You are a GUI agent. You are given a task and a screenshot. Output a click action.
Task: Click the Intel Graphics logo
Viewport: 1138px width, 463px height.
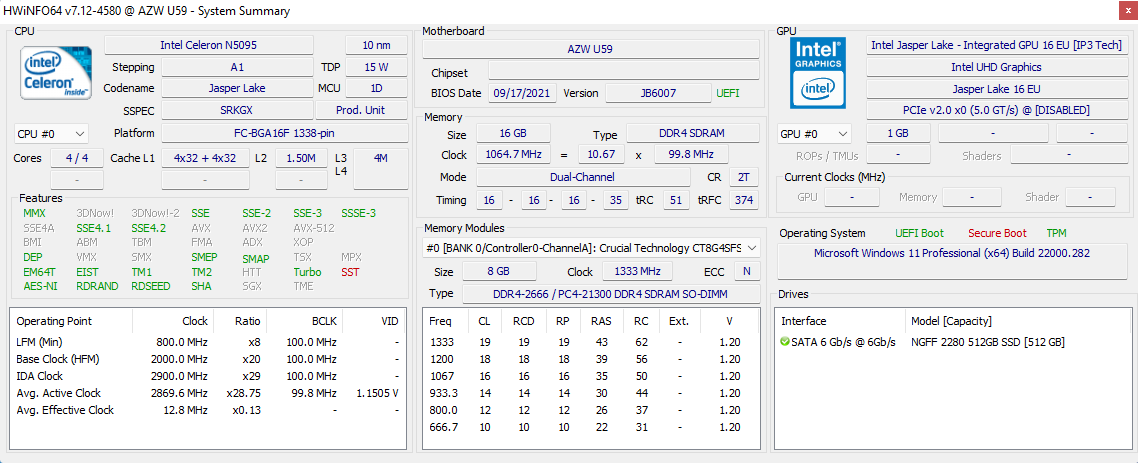(819, 73)
